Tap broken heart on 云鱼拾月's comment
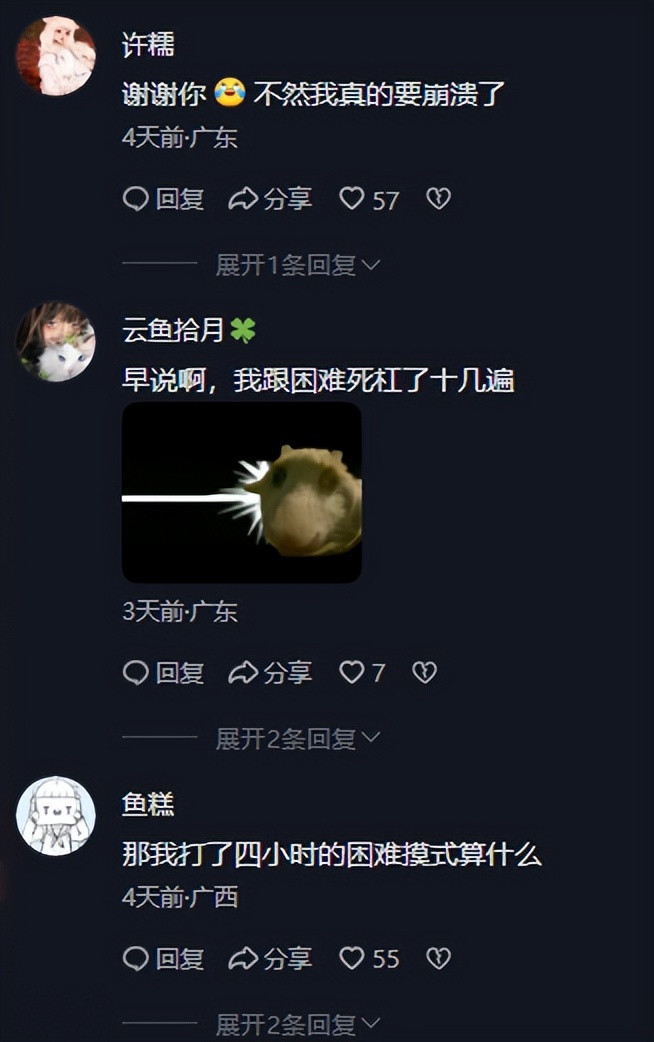Image resolution: width=654 pixels, height=1042 pixels. pos(424,672)
